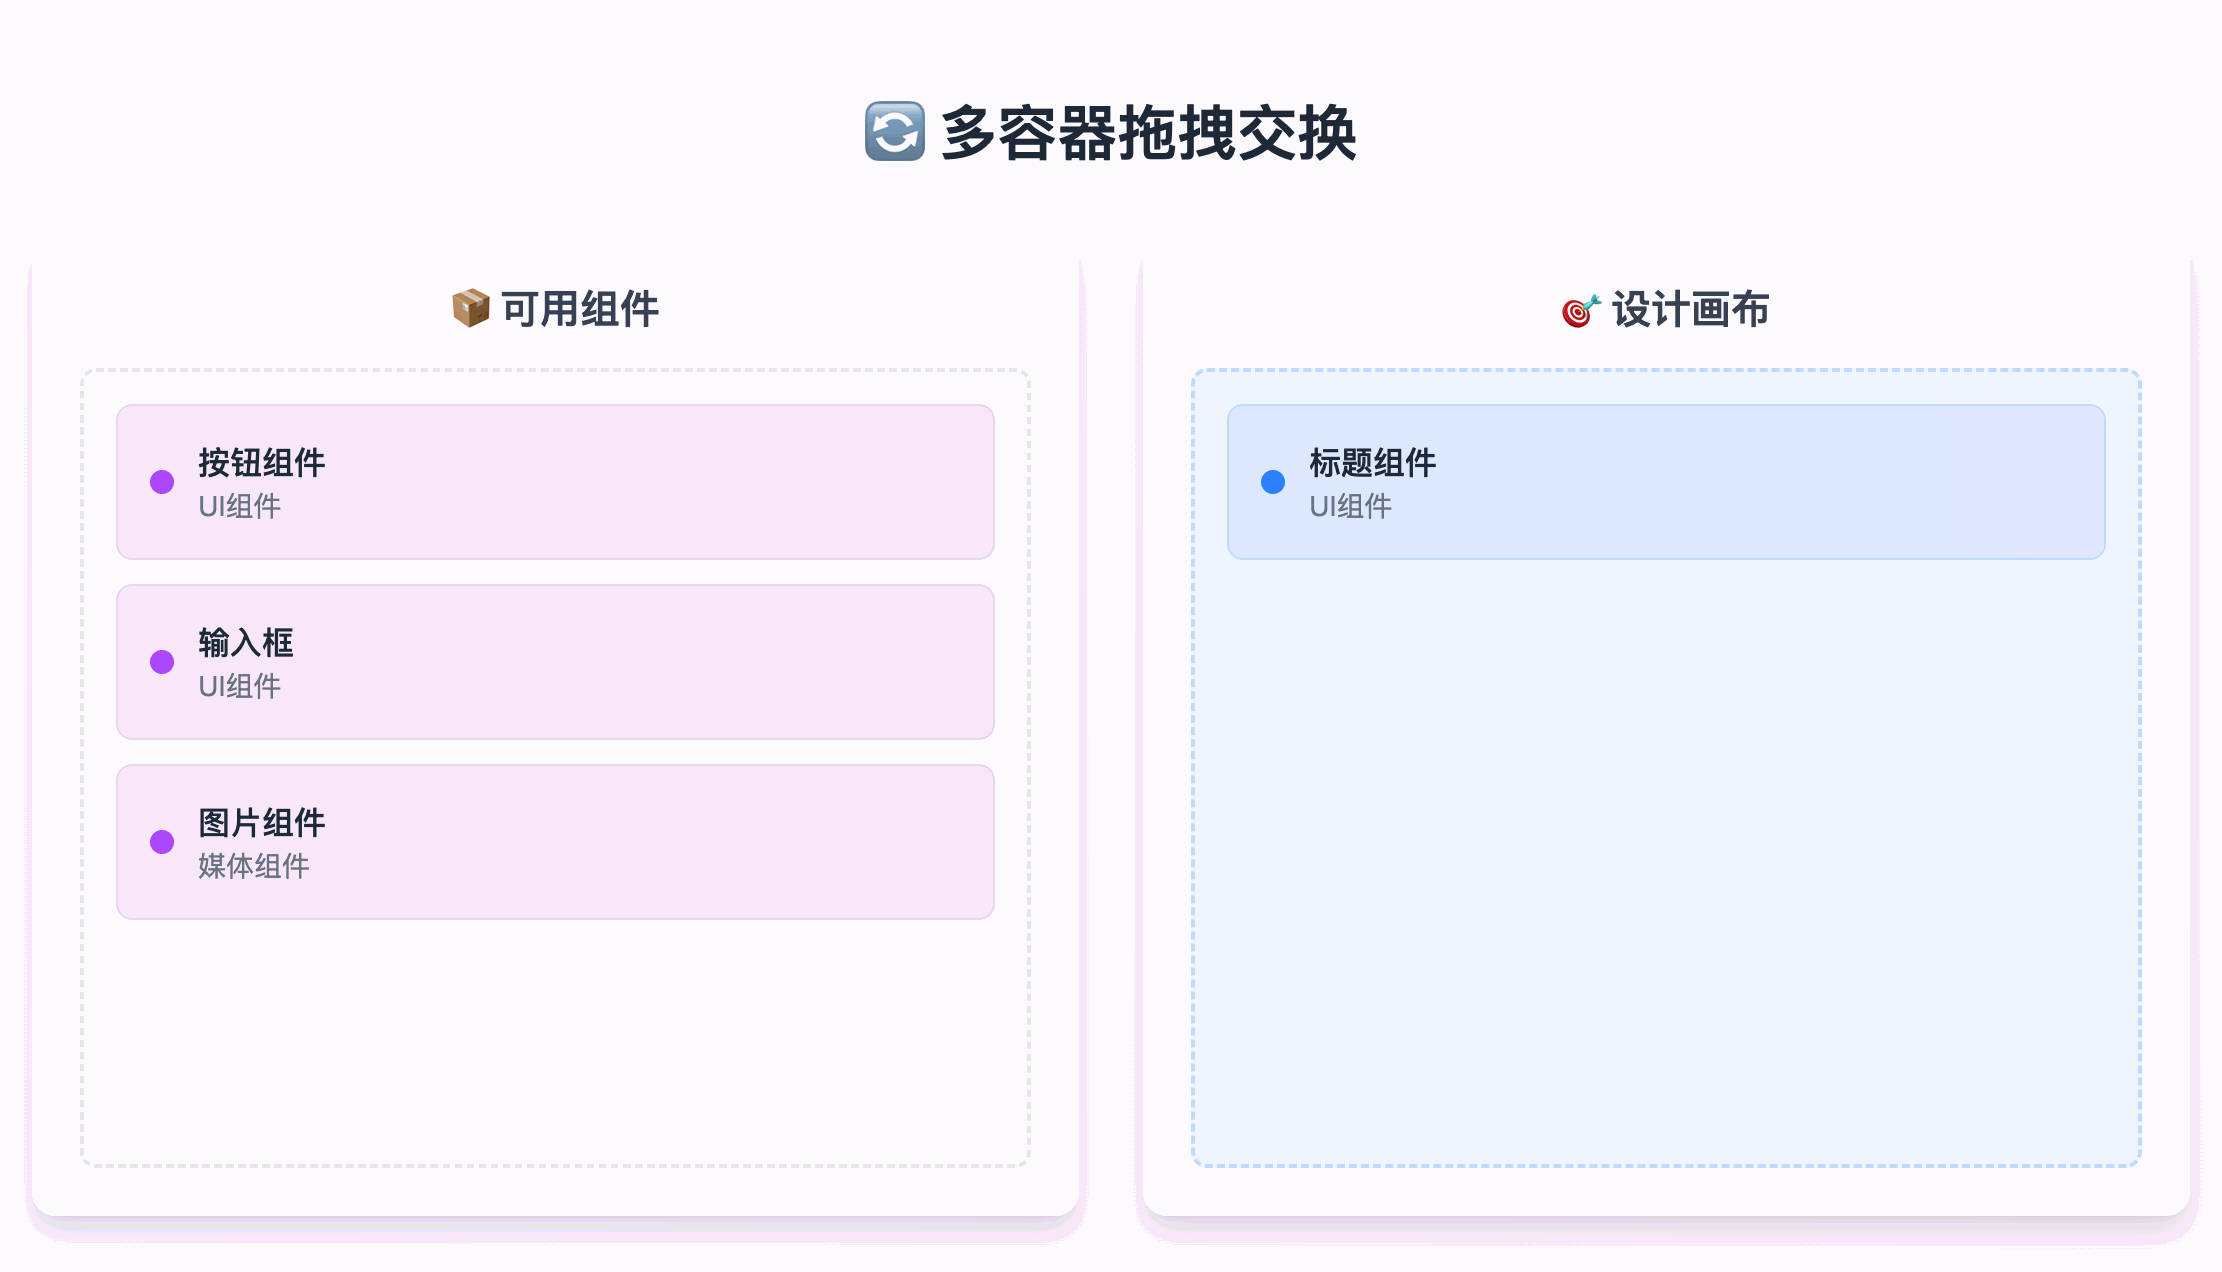The height and width of the screenshot is (1272, 2222).
Task: Click the refresh arrows icon in title
Action: [x=895, y=132]
